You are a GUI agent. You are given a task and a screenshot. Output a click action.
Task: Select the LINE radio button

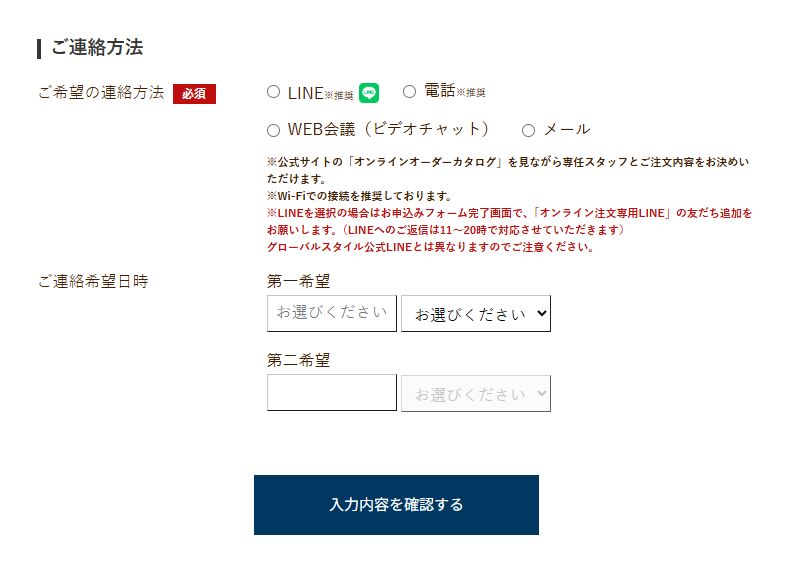click(x=274, y=92)
